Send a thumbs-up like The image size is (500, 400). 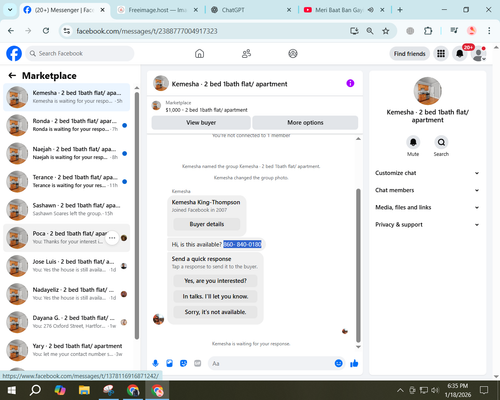(x=354, y=363)
